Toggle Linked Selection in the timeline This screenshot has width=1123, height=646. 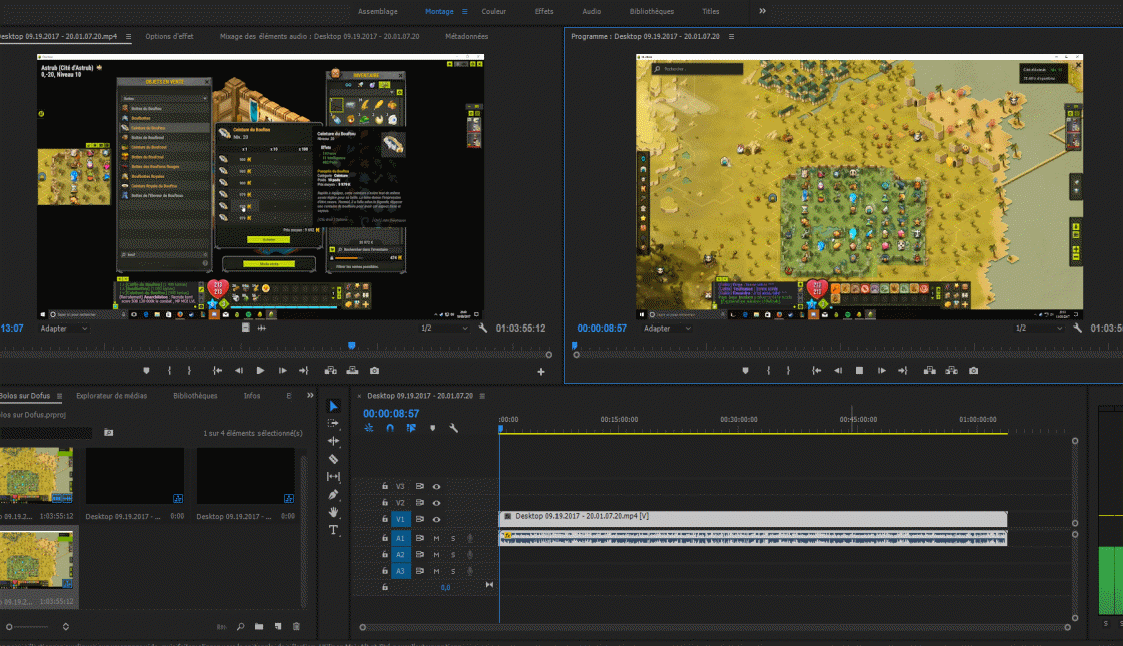tap(411, 428)
